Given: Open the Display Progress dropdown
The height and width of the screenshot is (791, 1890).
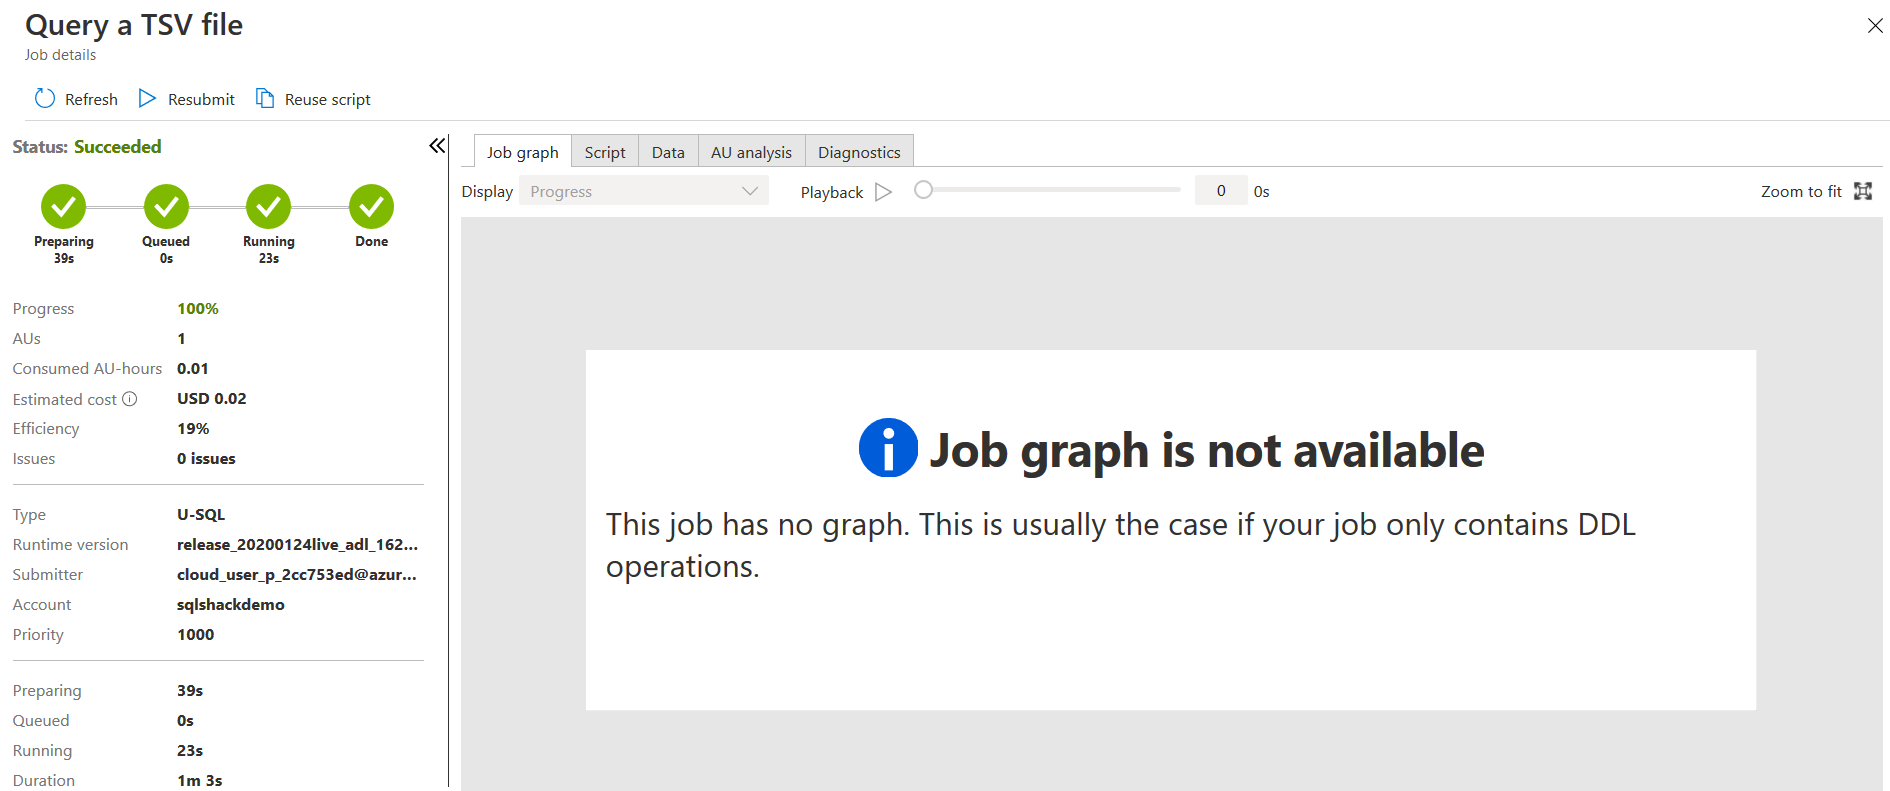Looking at the screenshot, I should point(644,191).
